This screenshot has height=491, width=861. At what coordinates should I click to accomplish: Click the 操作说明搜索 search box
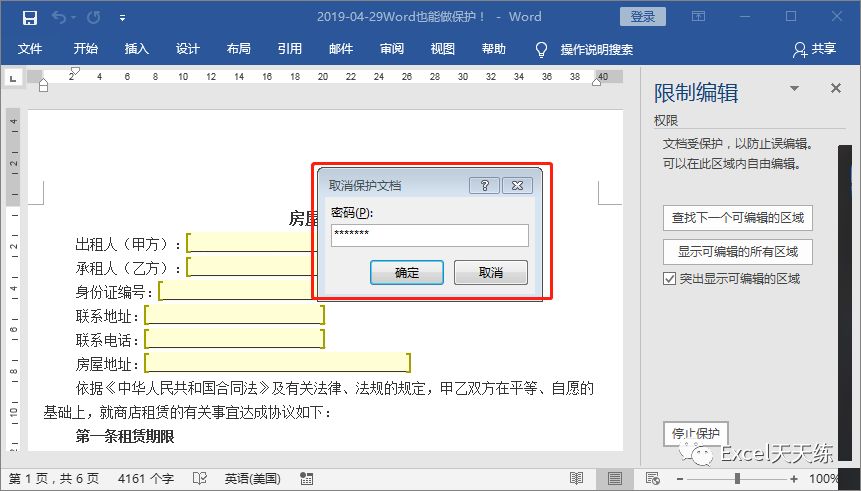[596, 49]
